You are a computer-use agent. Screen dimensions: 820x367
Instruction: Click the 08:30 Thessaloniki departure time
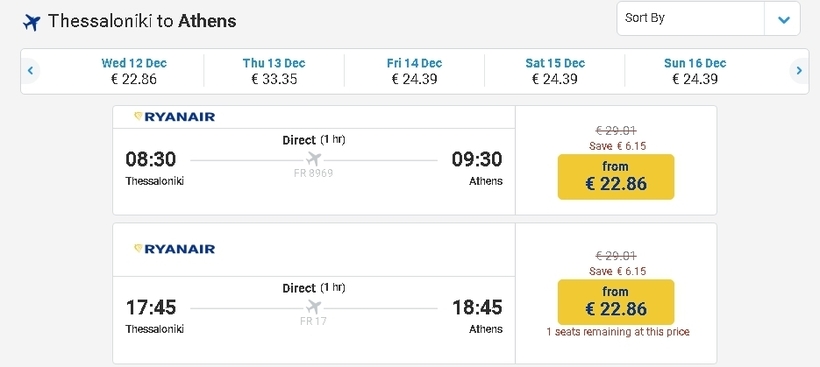coord(151,159)
